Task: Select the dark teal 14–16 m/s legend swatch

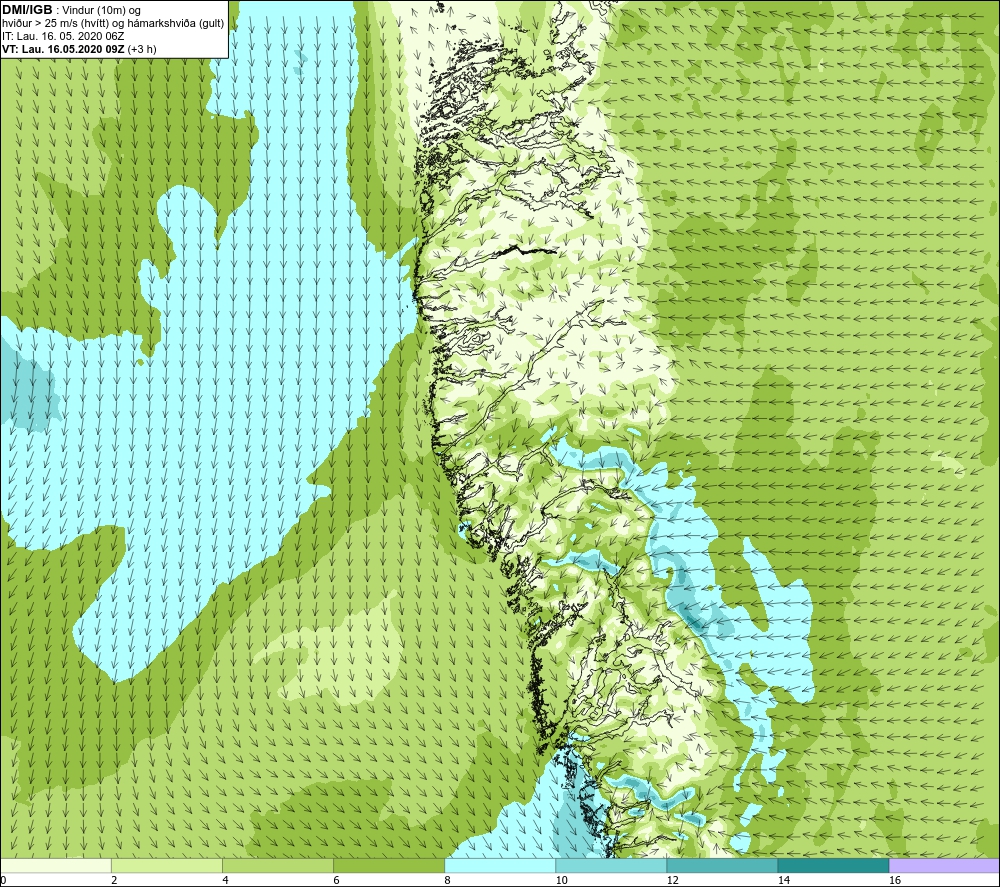Action: click(x=833, y=865)
